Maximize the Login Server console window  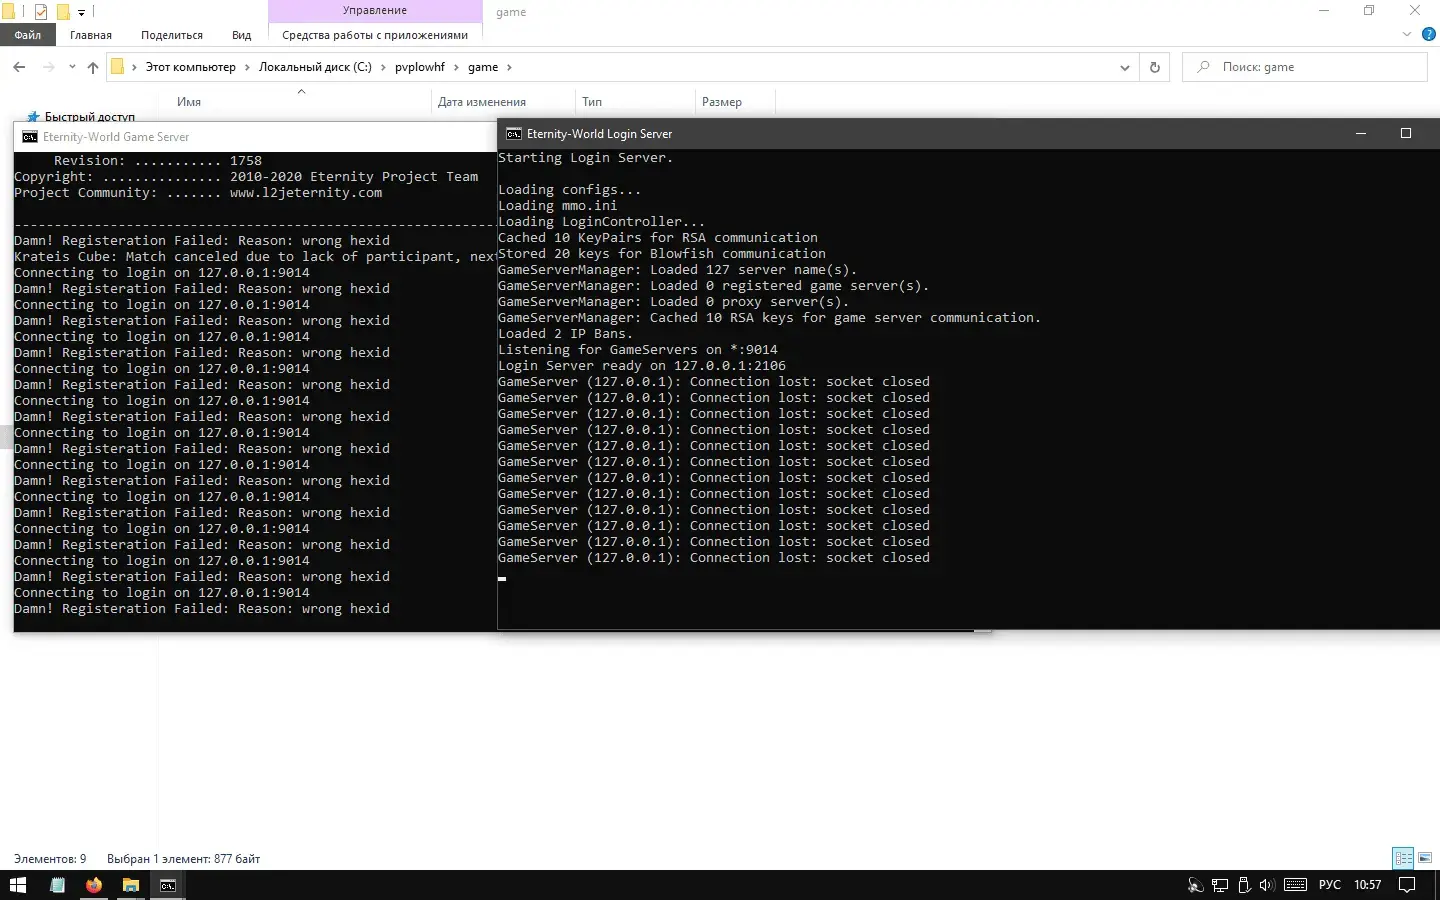pyautogui.click(x=1405, y=134)
